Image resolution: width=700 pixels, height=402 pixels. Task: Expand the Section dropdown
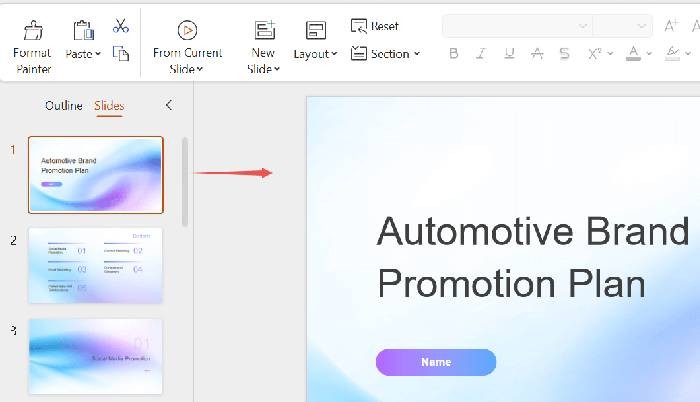click(386, 54)
